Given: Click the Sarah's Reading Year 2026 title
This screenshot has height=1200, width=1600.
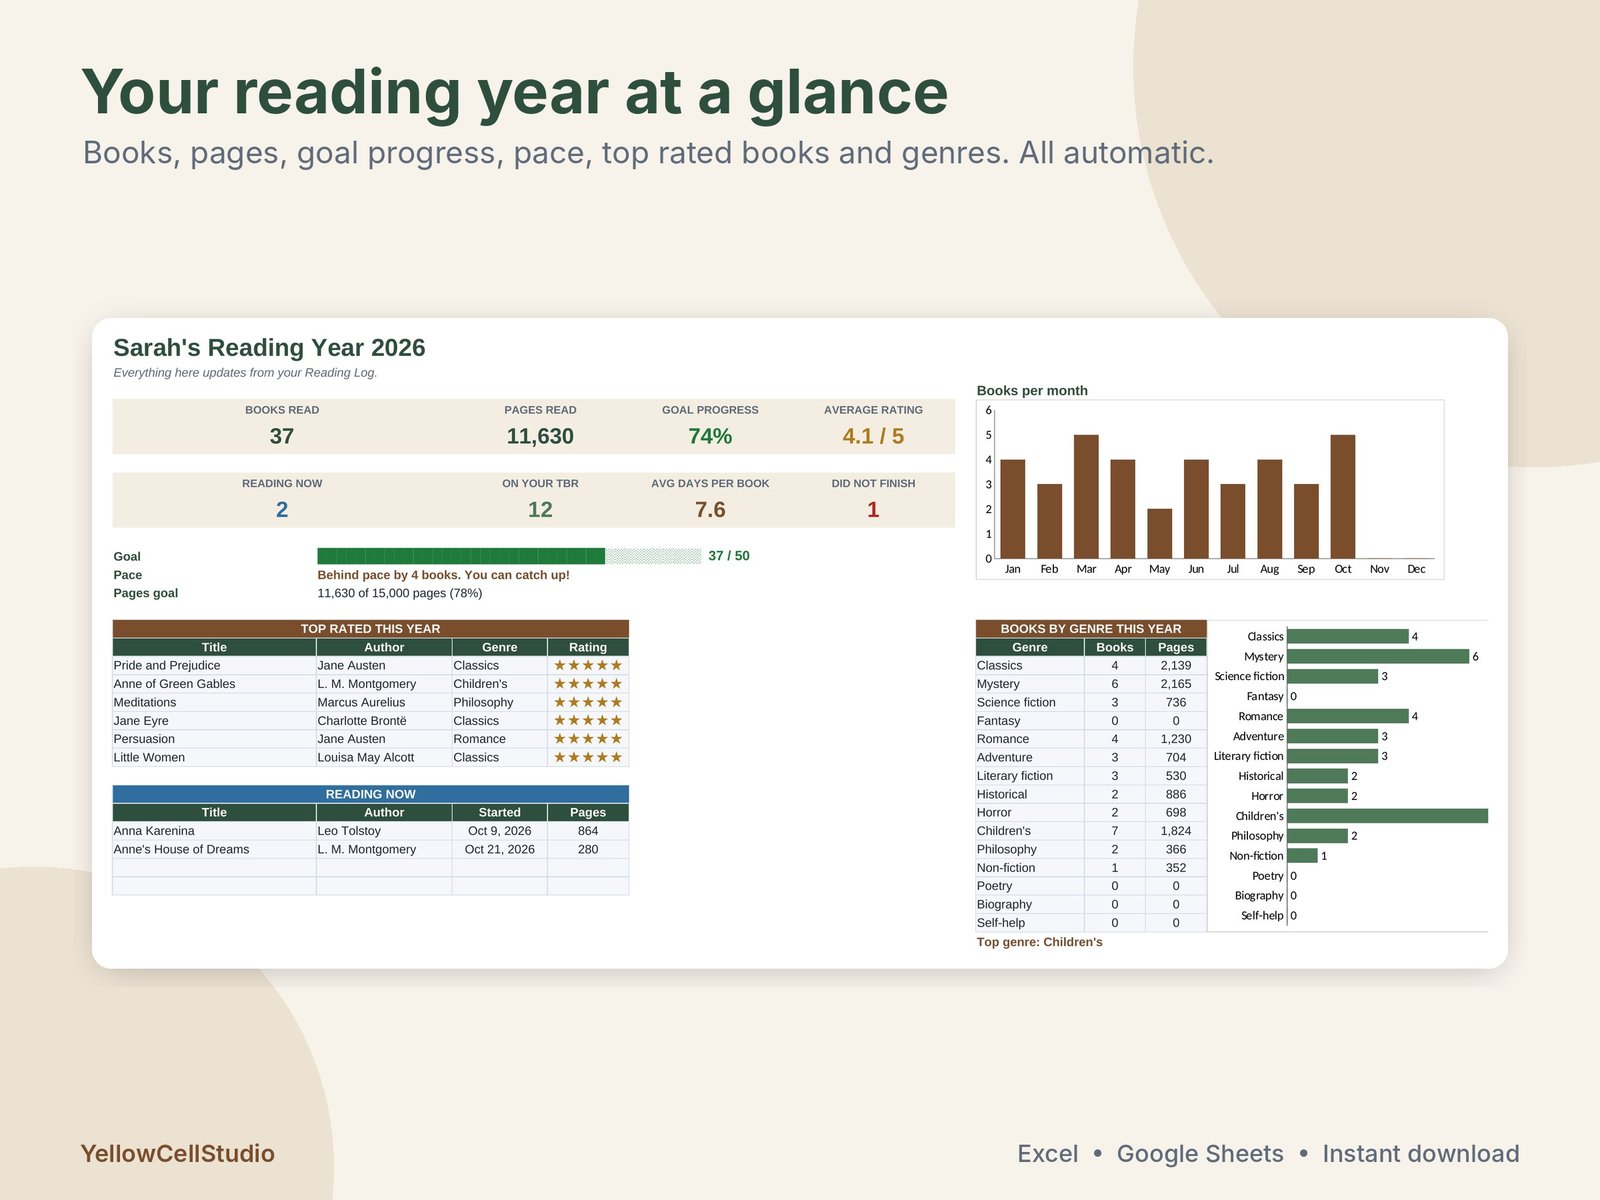Looking at the screenshot, I should 269,347.
